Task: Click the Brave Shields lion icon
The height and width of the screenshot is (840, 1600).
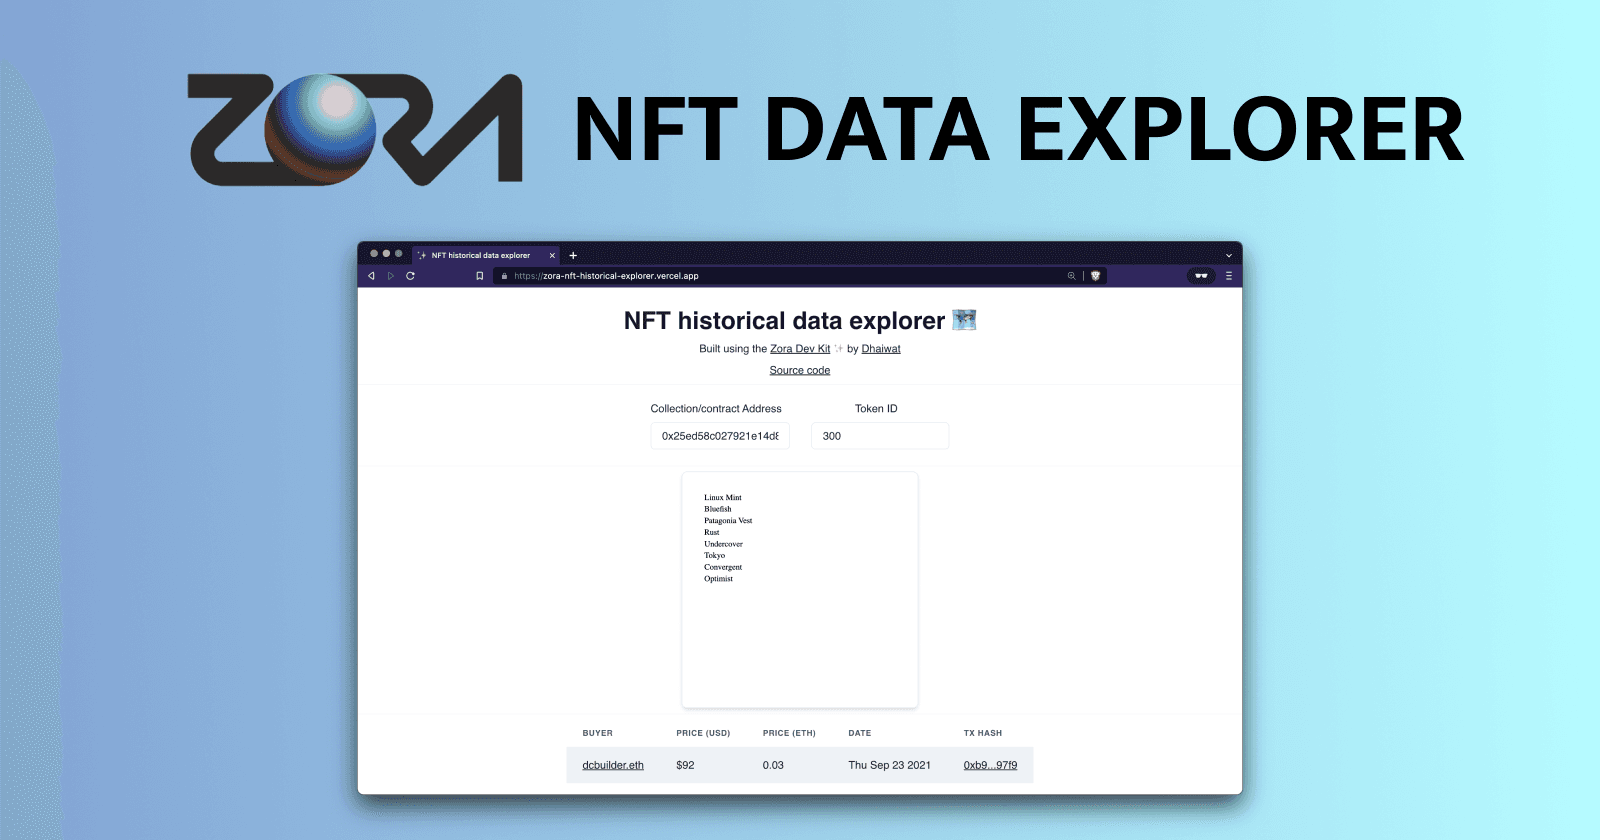Action: pyautogui.click(x=1095, y=276)
